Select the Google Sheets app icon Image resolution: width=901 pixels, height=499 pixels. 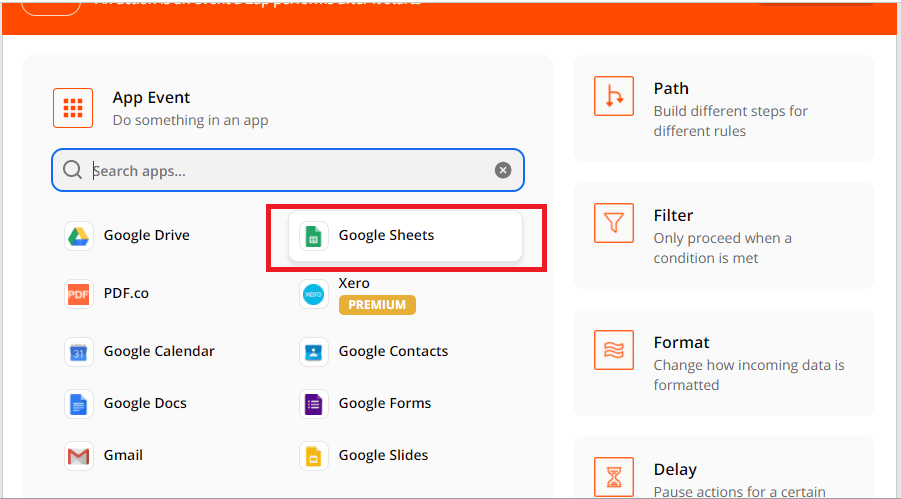314,236
